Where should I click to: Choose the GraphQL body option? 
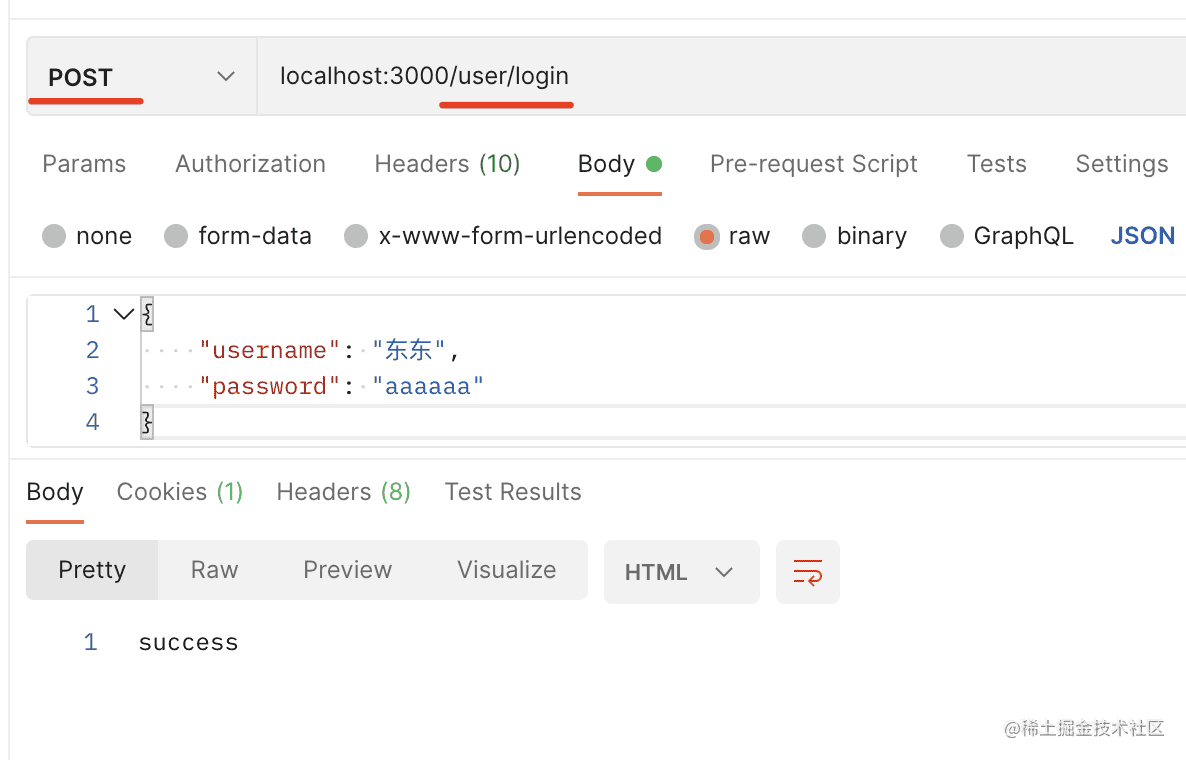(x=952, y=237)
